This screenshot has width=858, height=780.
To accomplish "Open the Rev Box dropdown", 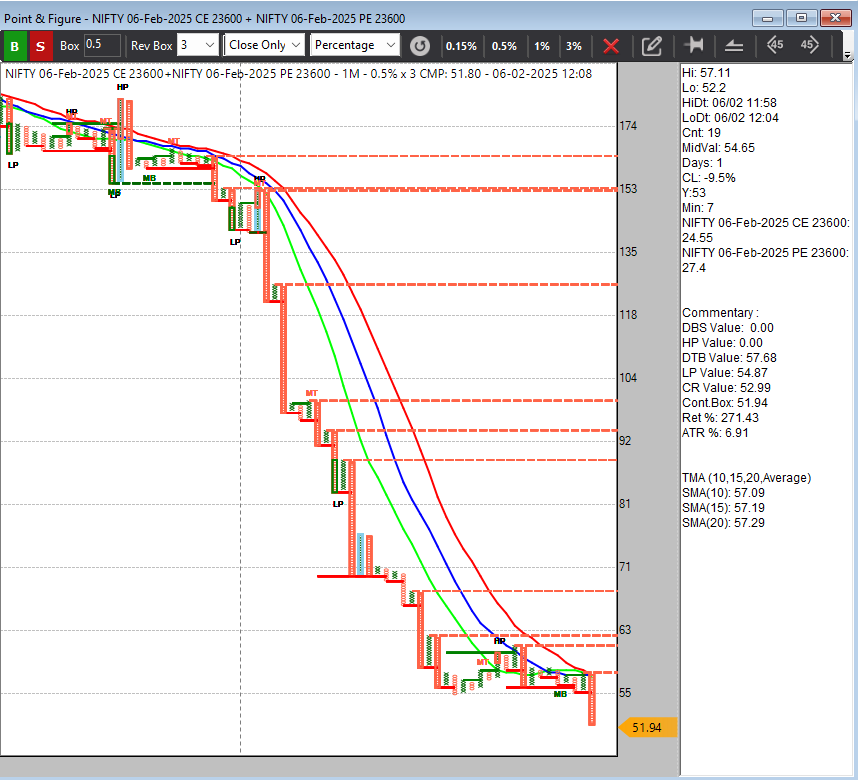I will 198,45.
